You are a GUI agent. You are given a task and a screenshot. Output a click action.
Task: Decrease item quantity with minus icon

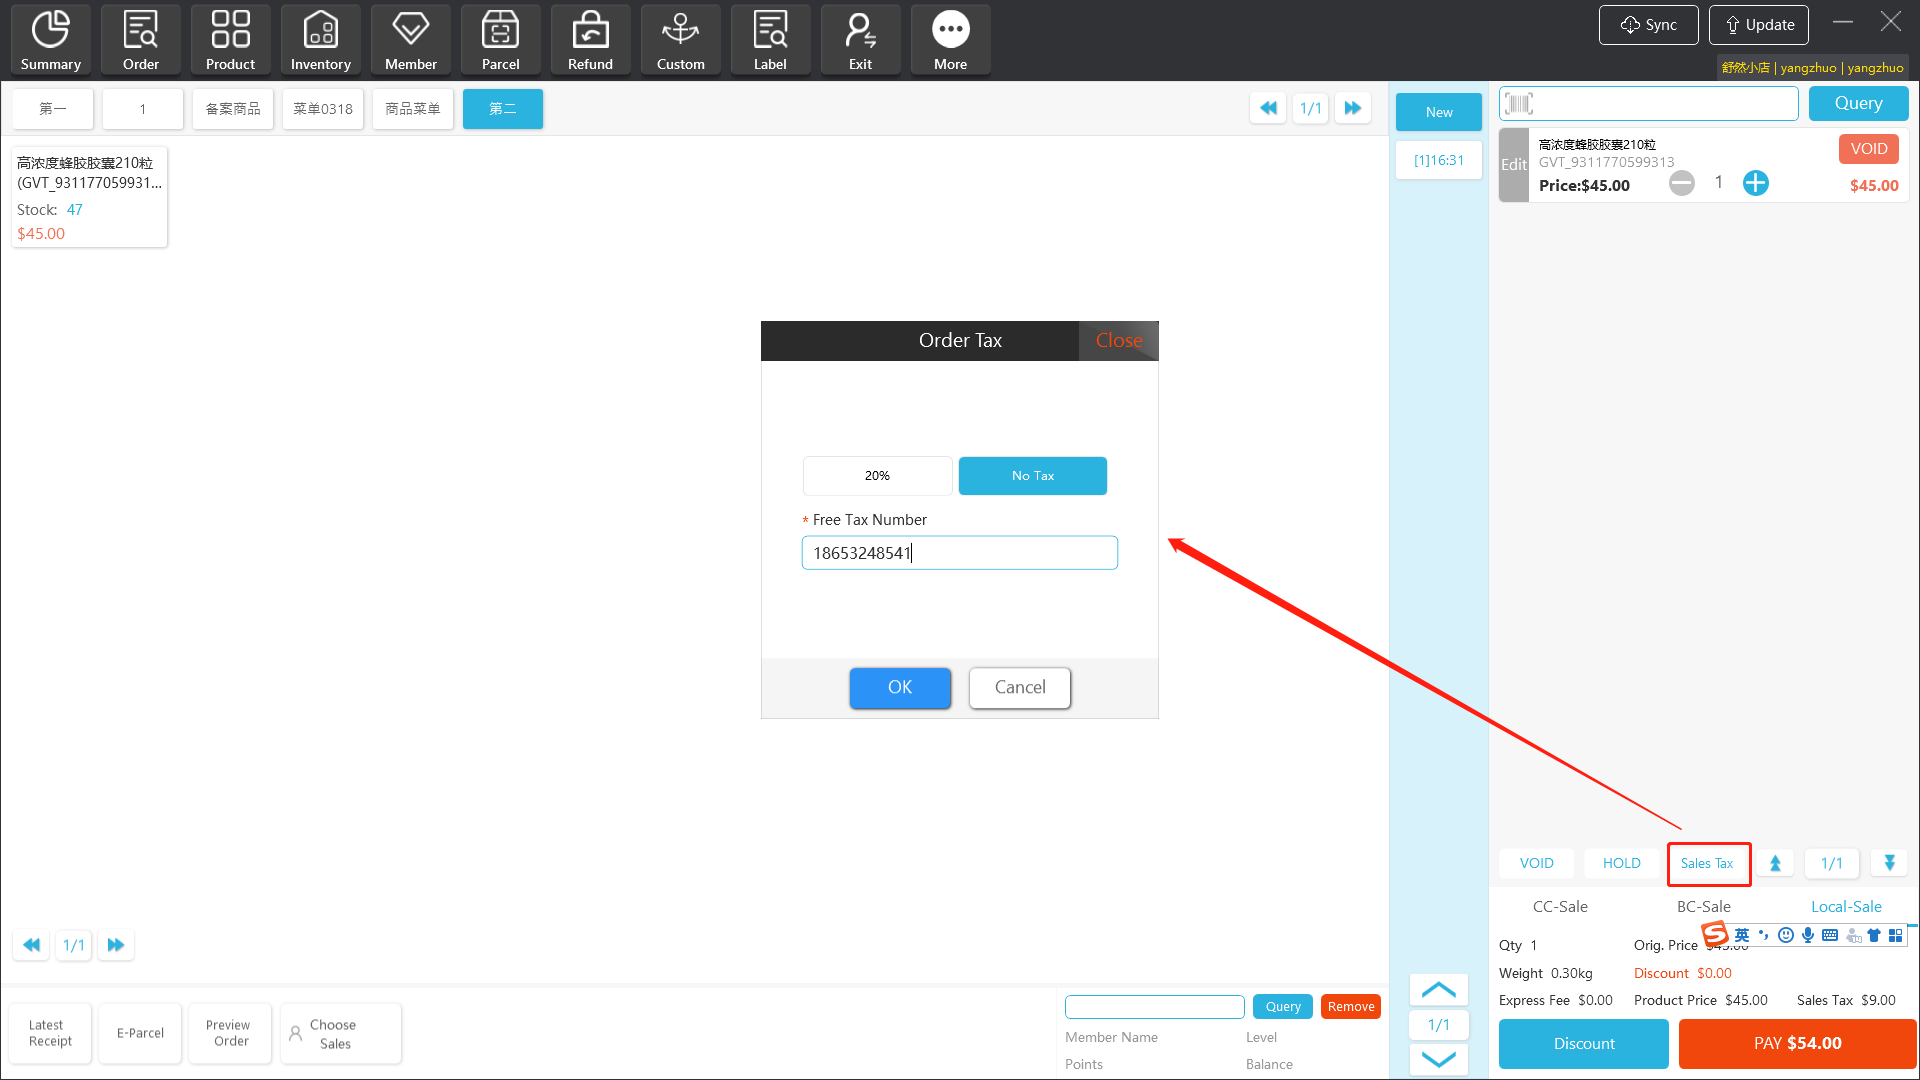click(x=1682, y=183)
